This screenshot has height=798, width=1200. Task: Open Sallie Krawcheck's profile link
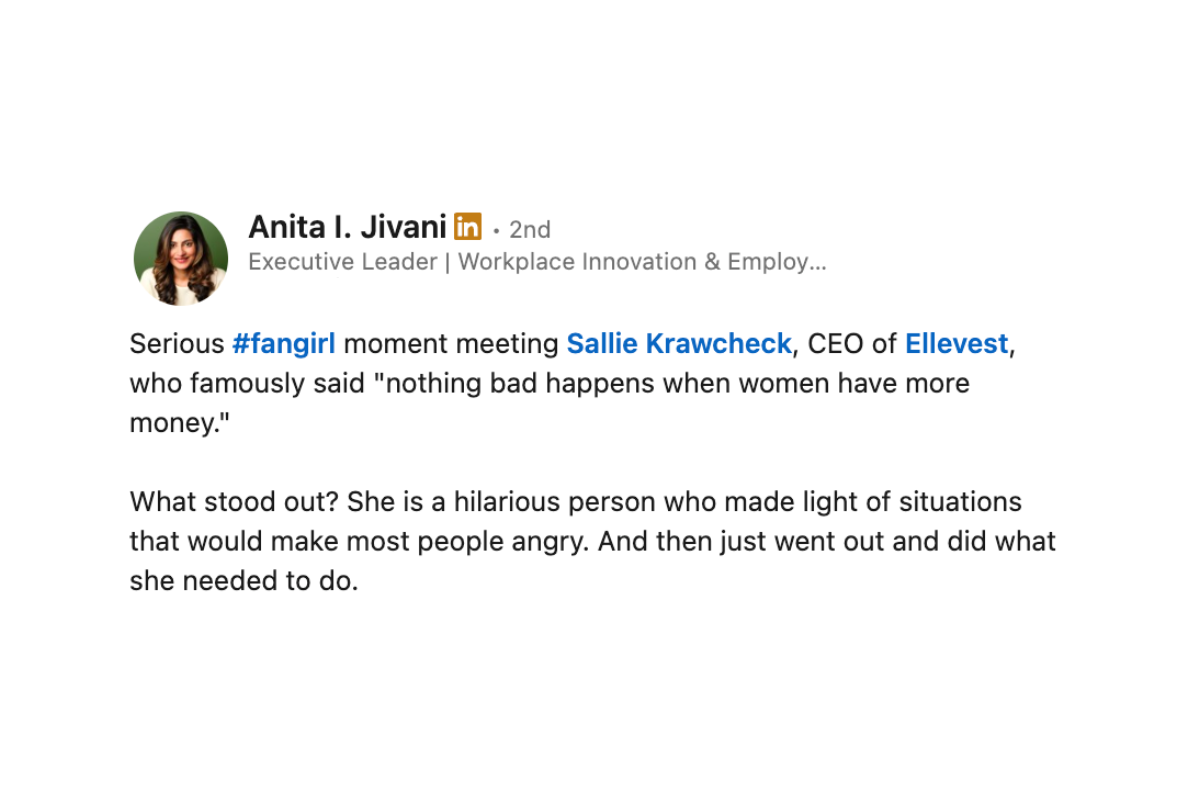[x=679, y=344]
